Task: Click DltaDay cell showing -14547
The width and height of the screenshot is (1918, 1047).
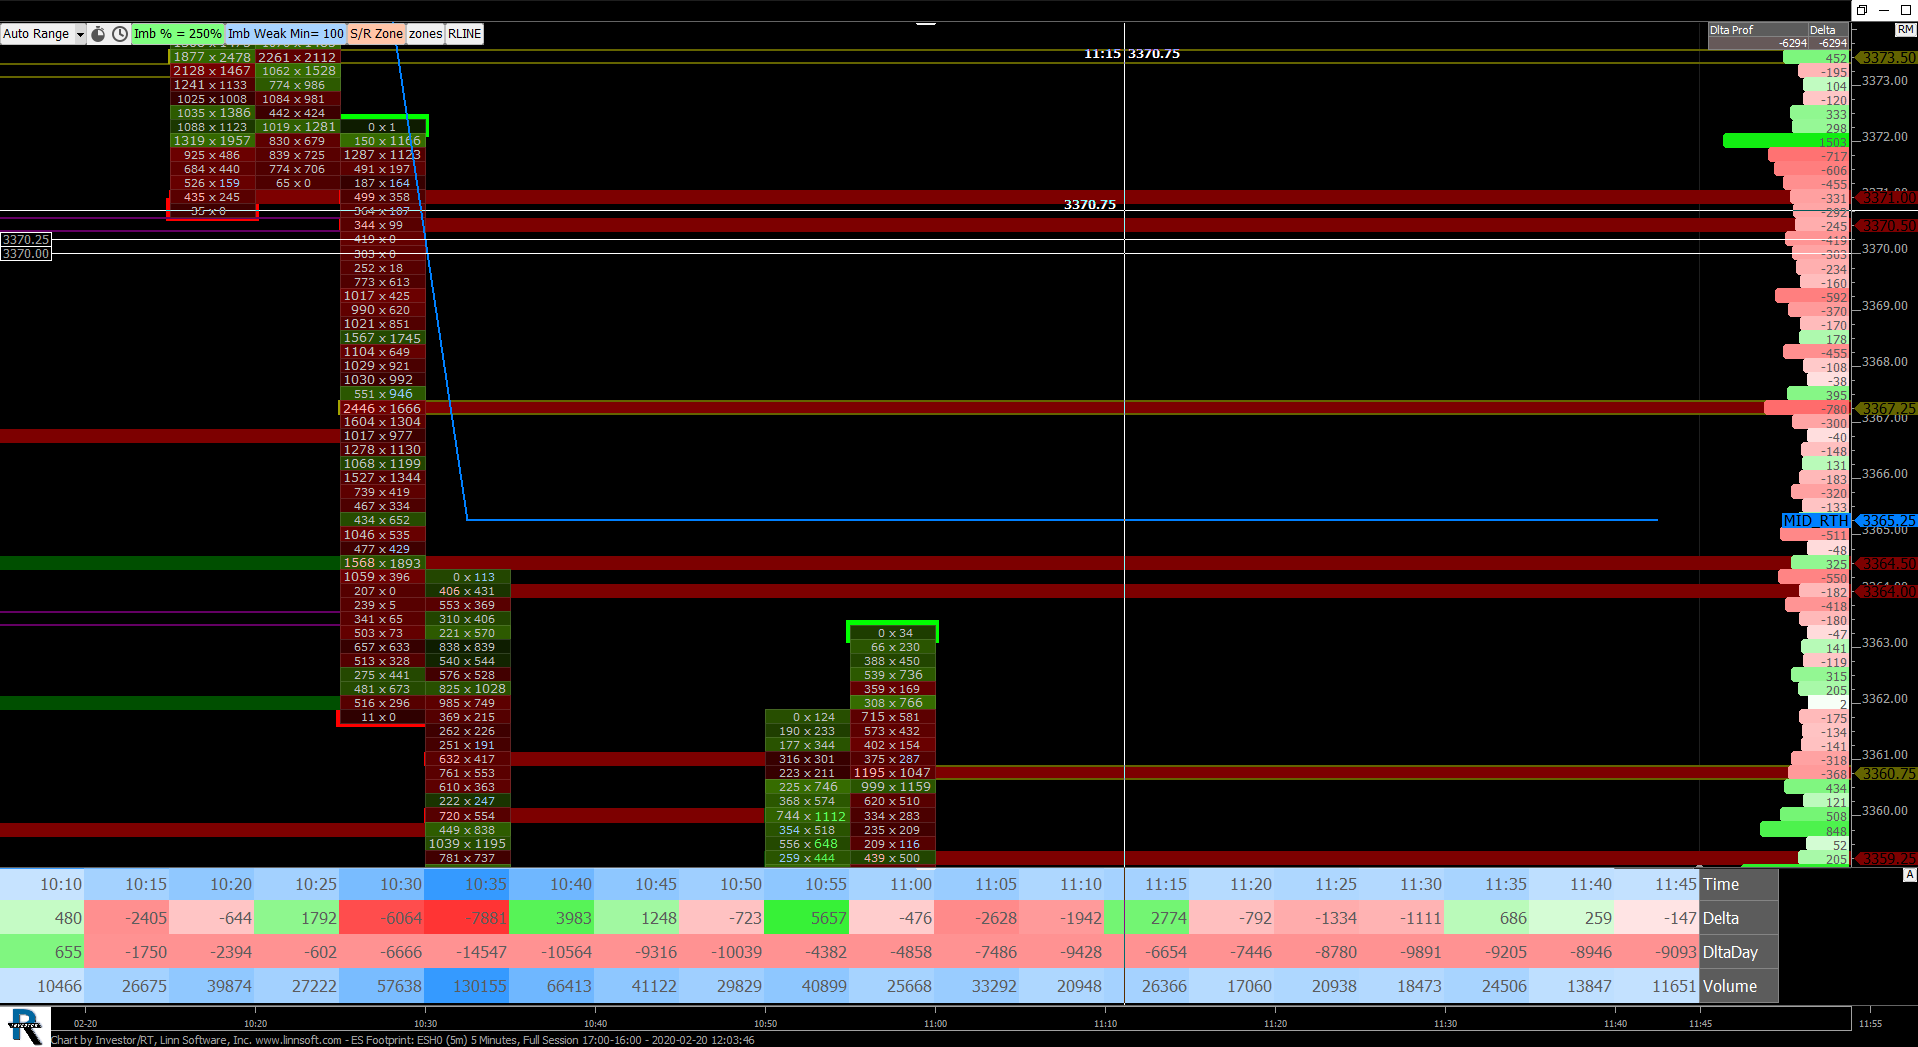Action: [x=468, y=953]
